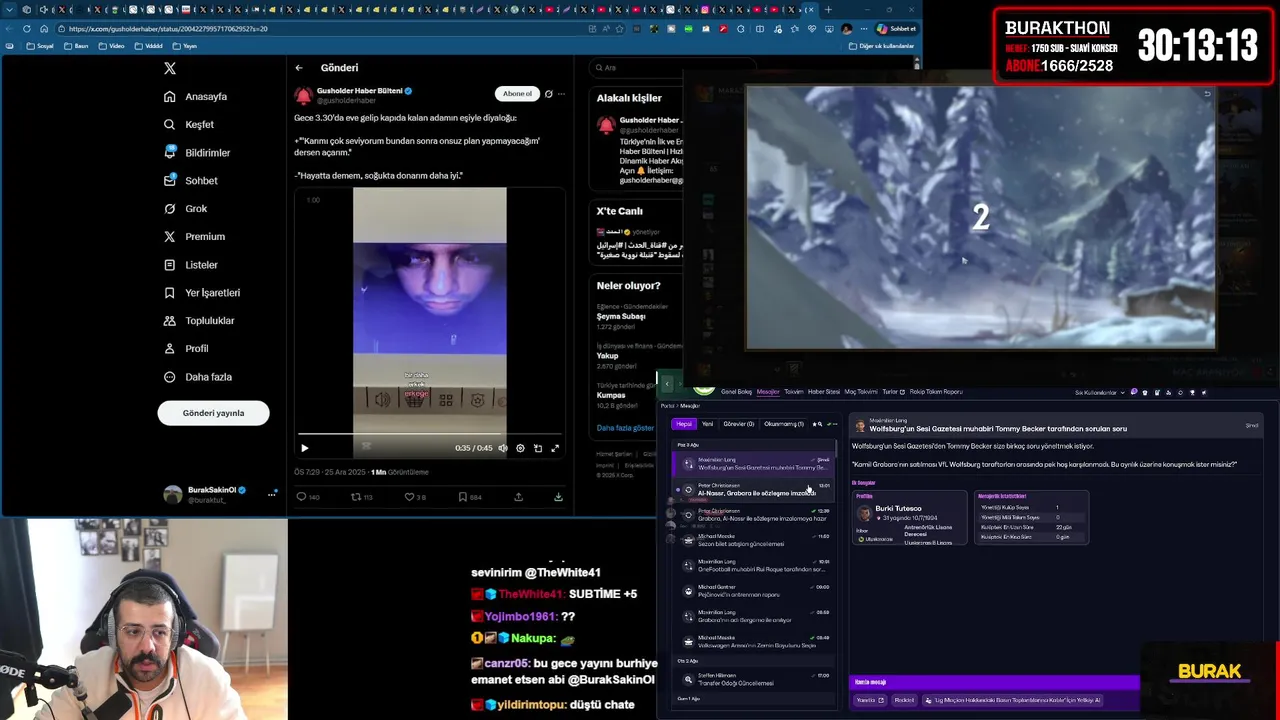Open Grok from the X sidebar
Image resolution: width=1280 pixels, height=720 pixels.
click(185, 209)
